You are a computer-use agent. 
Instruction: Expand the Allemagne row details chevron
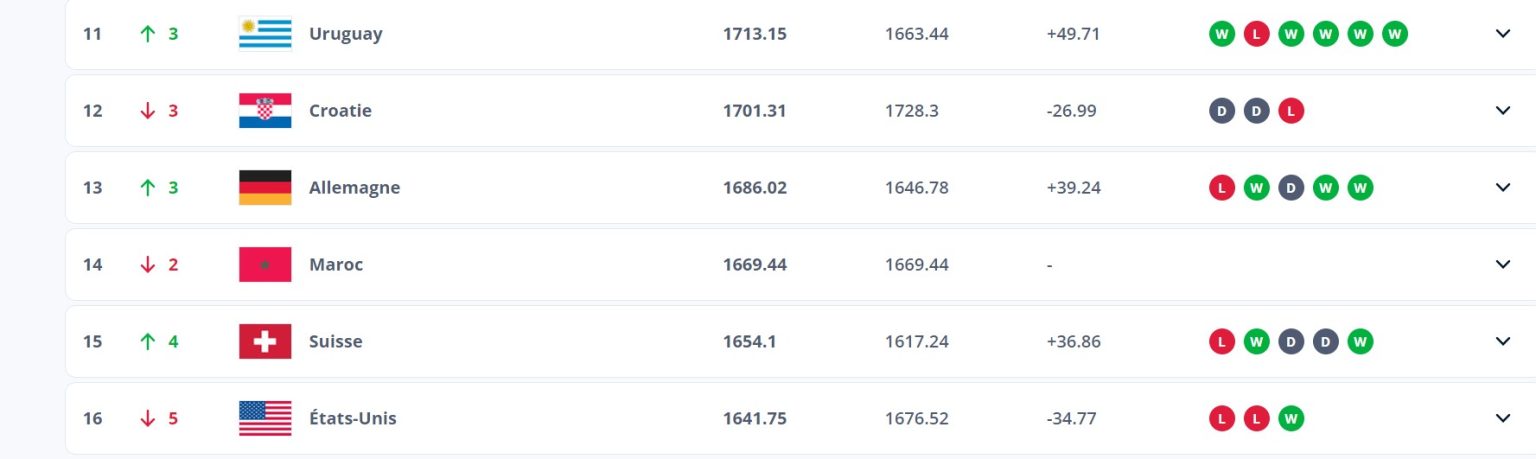[1502, 188]
